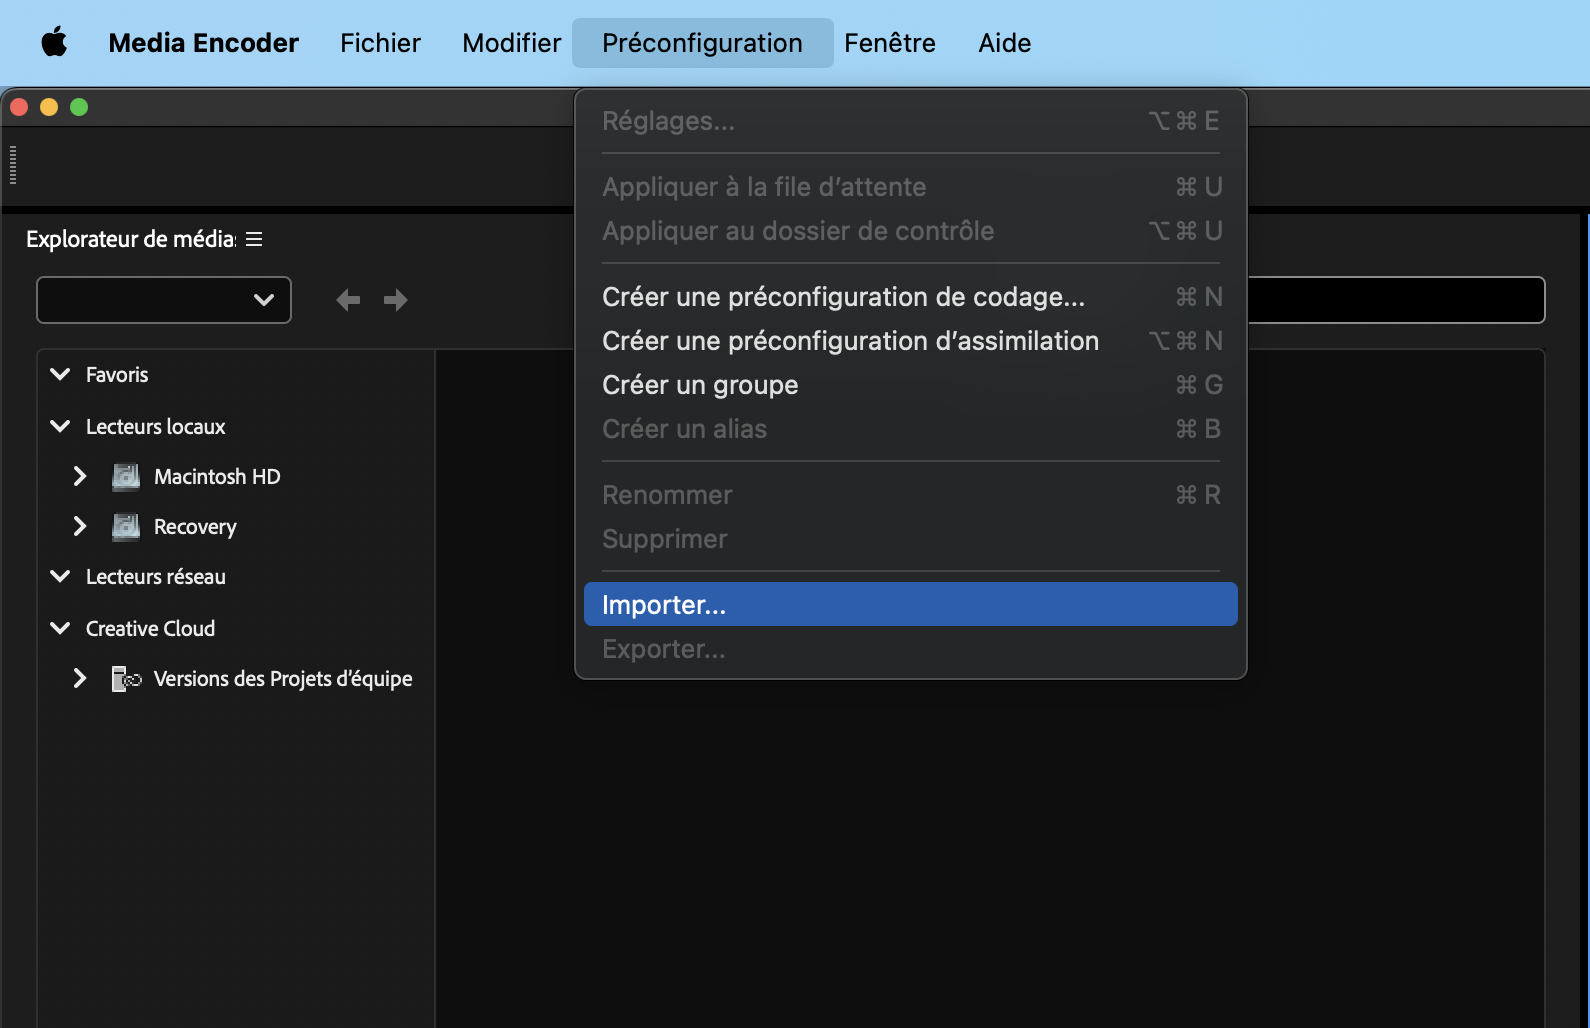Select the Macintosh HD drive icon
Image resolution: width=1590 pixels, height=1028 pixels.
pyautogui.click(x=126, y=477)
